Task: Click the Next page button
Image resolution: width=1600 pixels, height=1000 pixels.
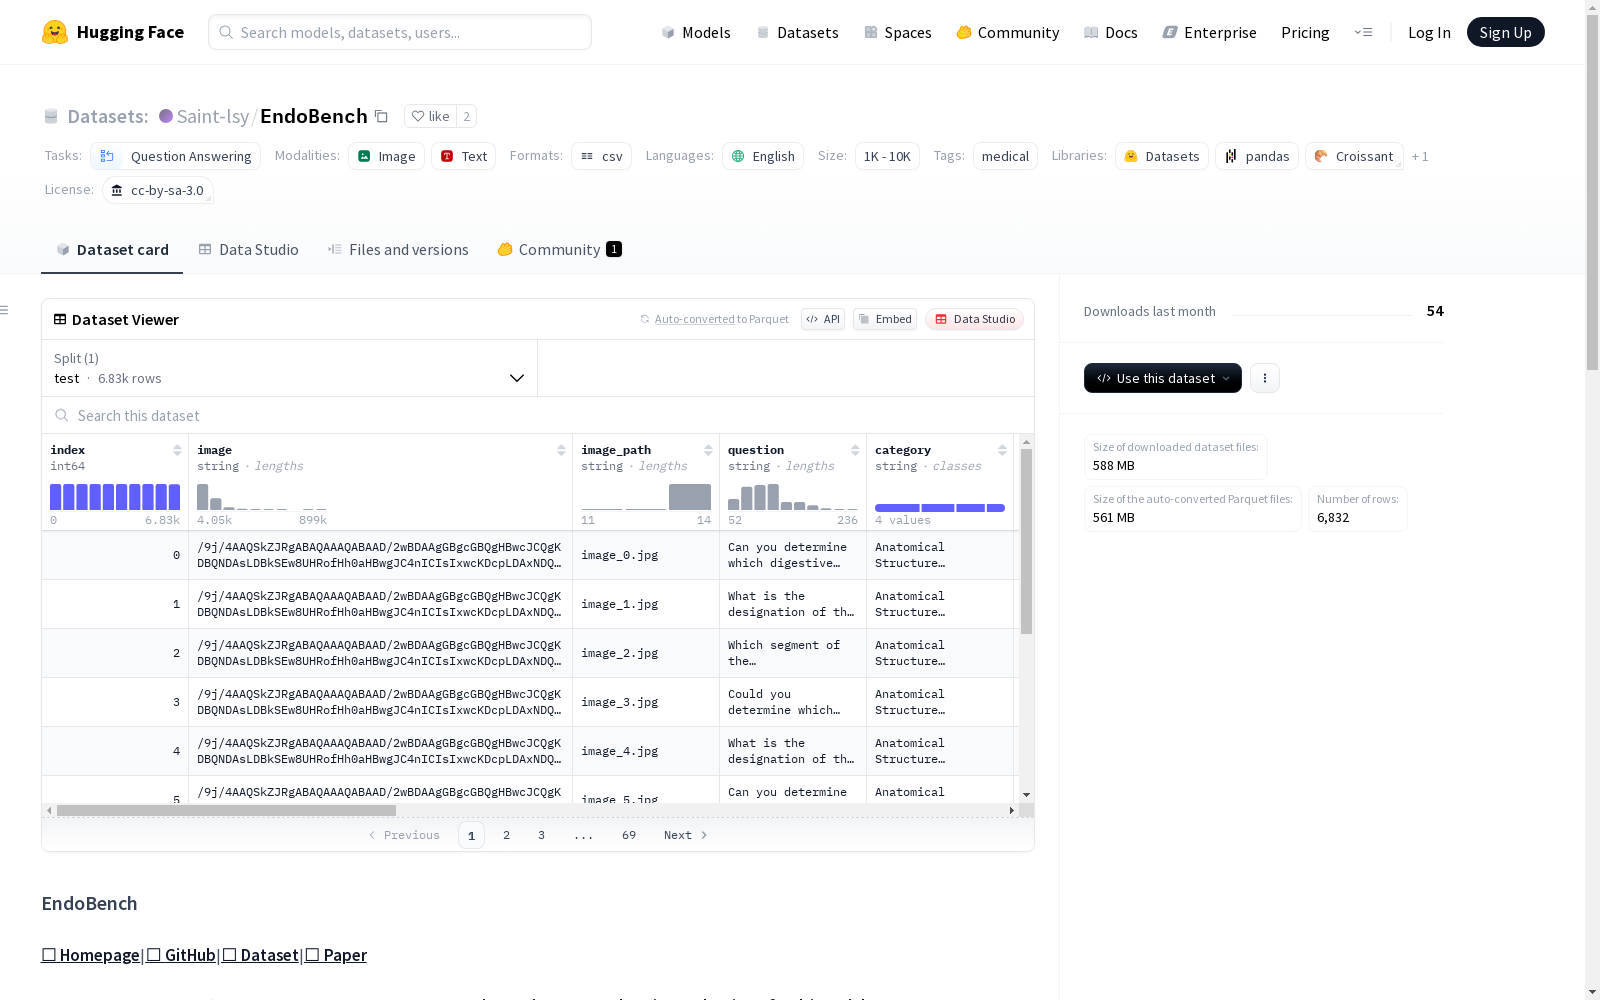Action: (686, 835)
